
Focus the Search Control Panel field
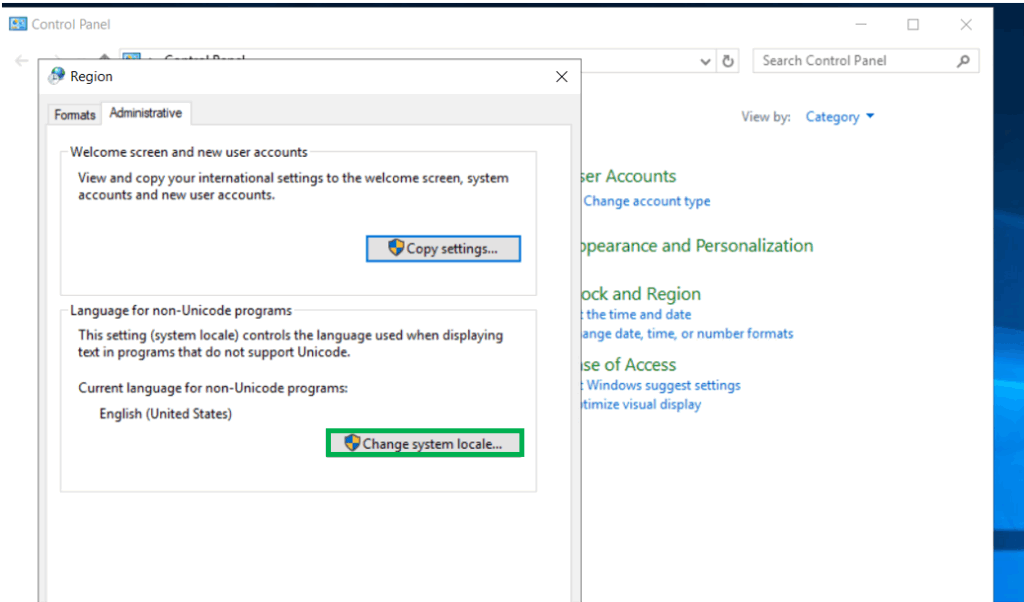point(850,61)
